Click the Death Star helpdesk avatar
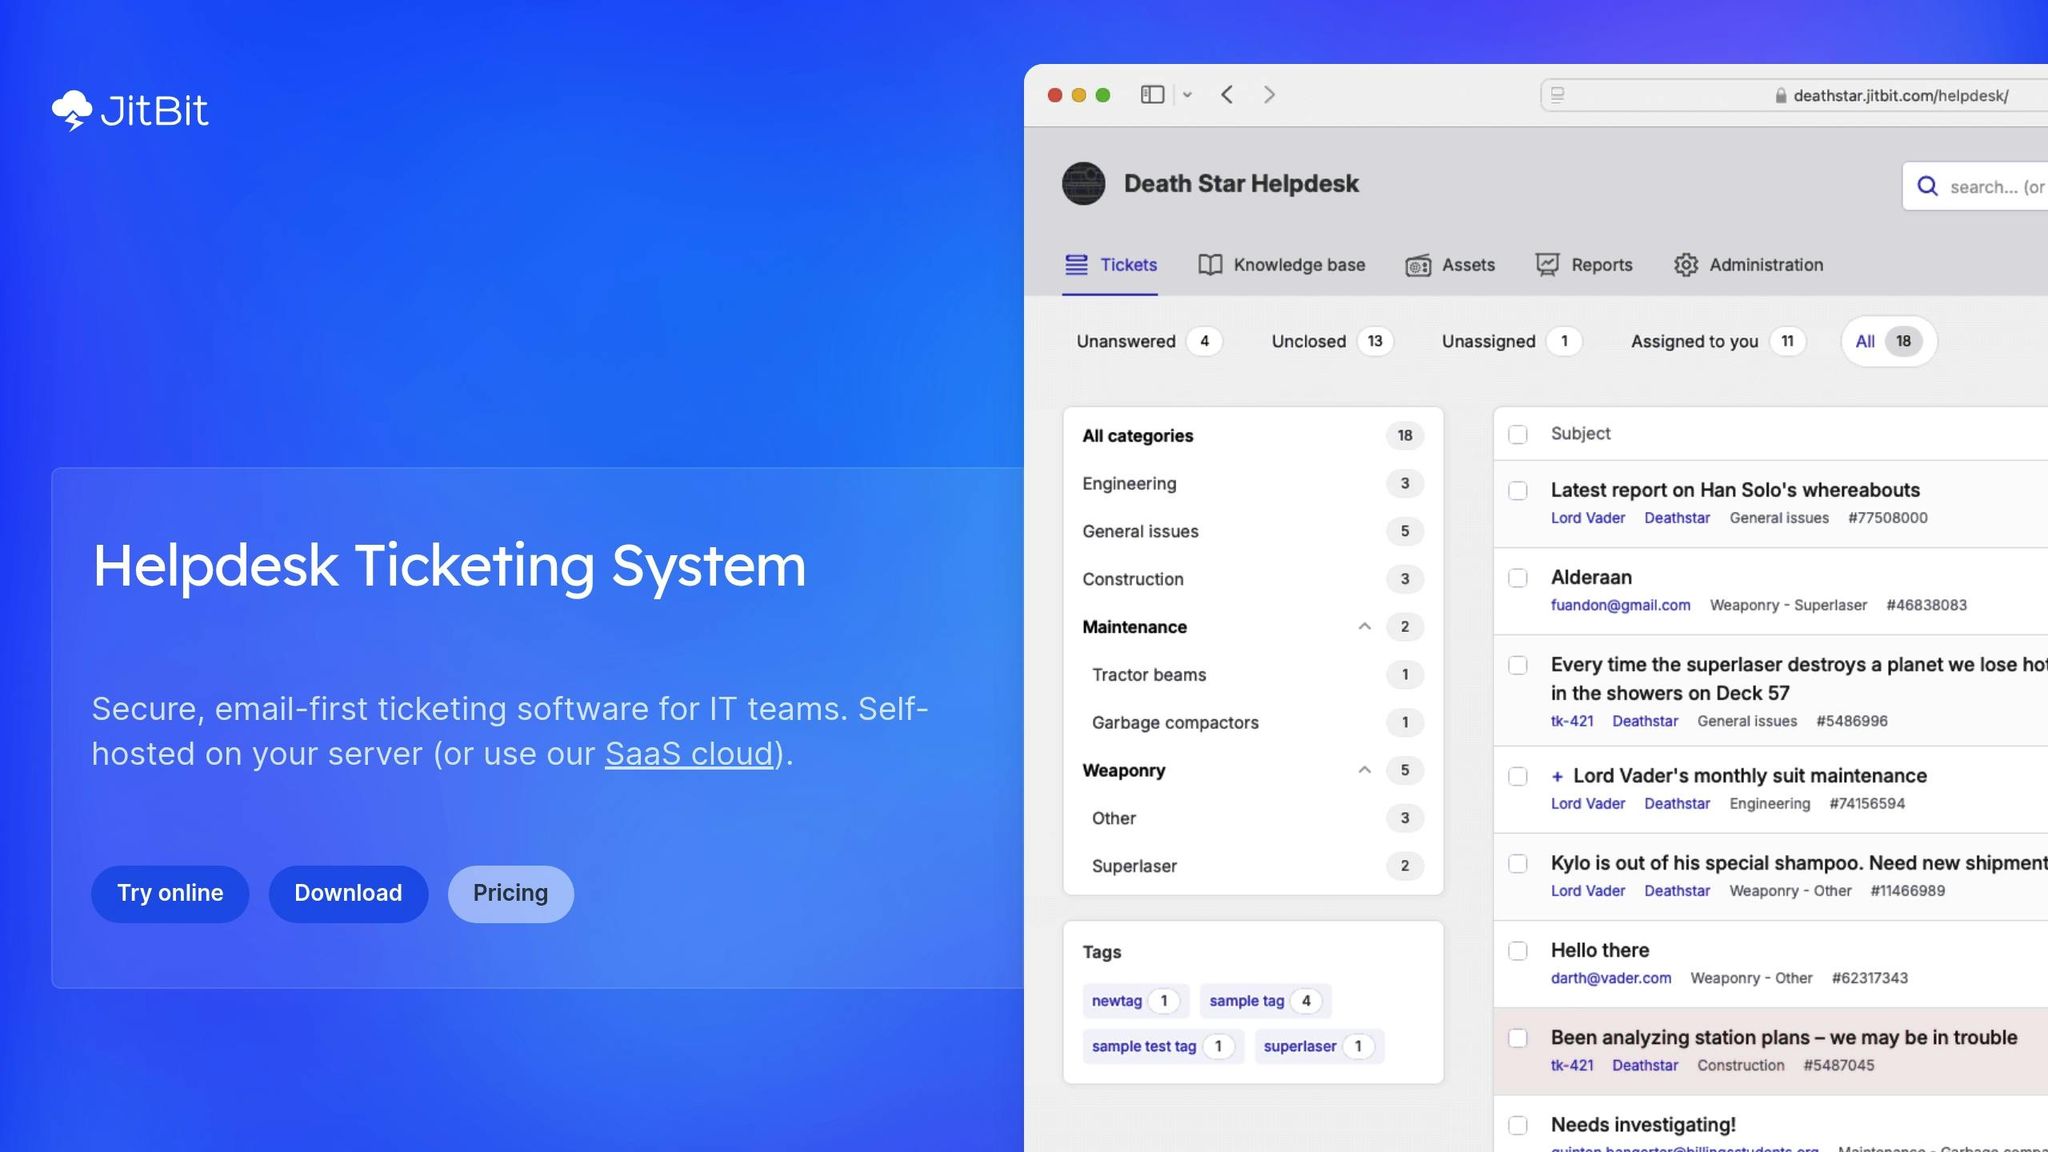 coord(1083,184)
